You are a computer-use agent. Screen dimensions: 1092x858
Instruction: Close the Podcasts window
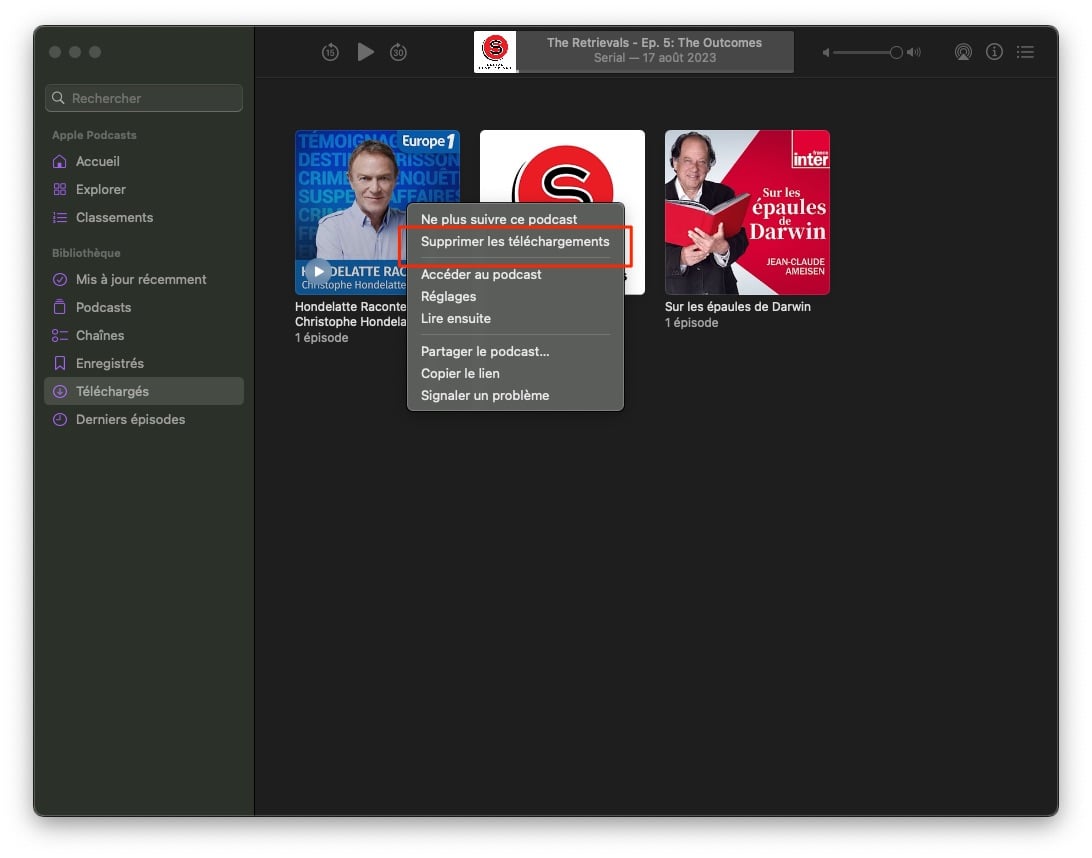[x=55, y=52]
